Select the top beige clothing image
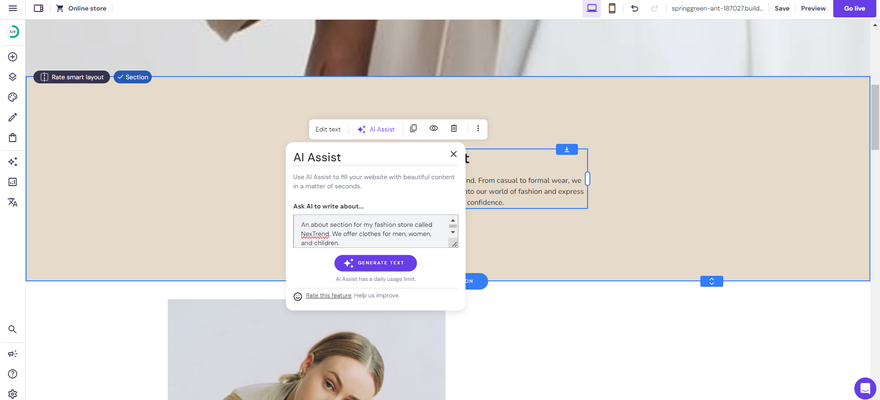Image resolution: width=880 pixels, height=400 pixels. (x=448, y=48)
